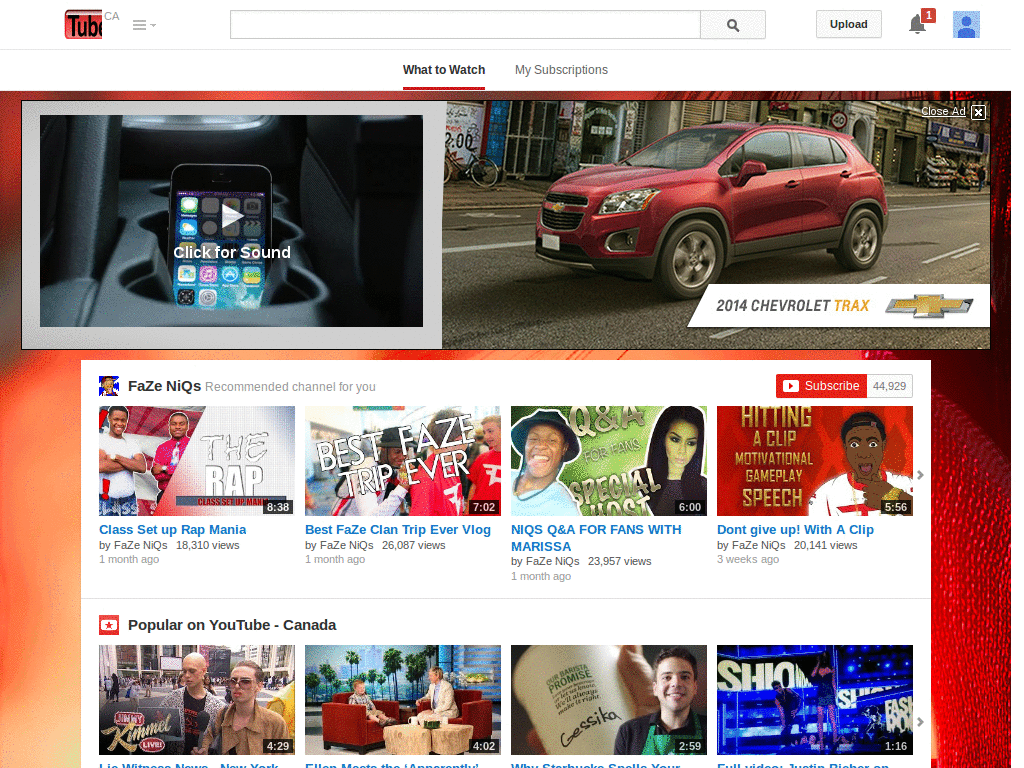Open Hitting A Clip speech thumbnail
Image resolution: width=1024 pixels, height=768 pixels.
tap(815, 461)
